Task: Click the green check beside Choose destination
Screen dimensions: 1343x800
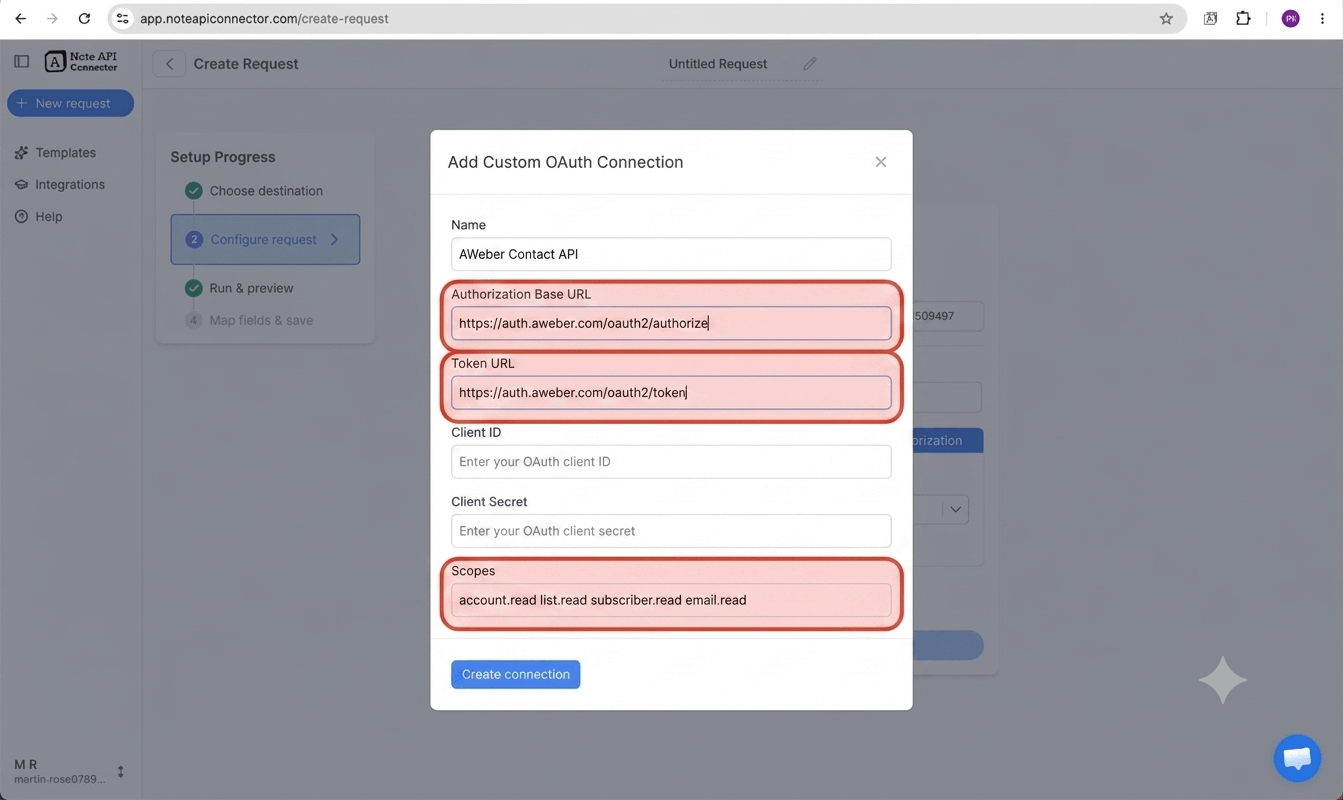Action: tap(193, 191)
